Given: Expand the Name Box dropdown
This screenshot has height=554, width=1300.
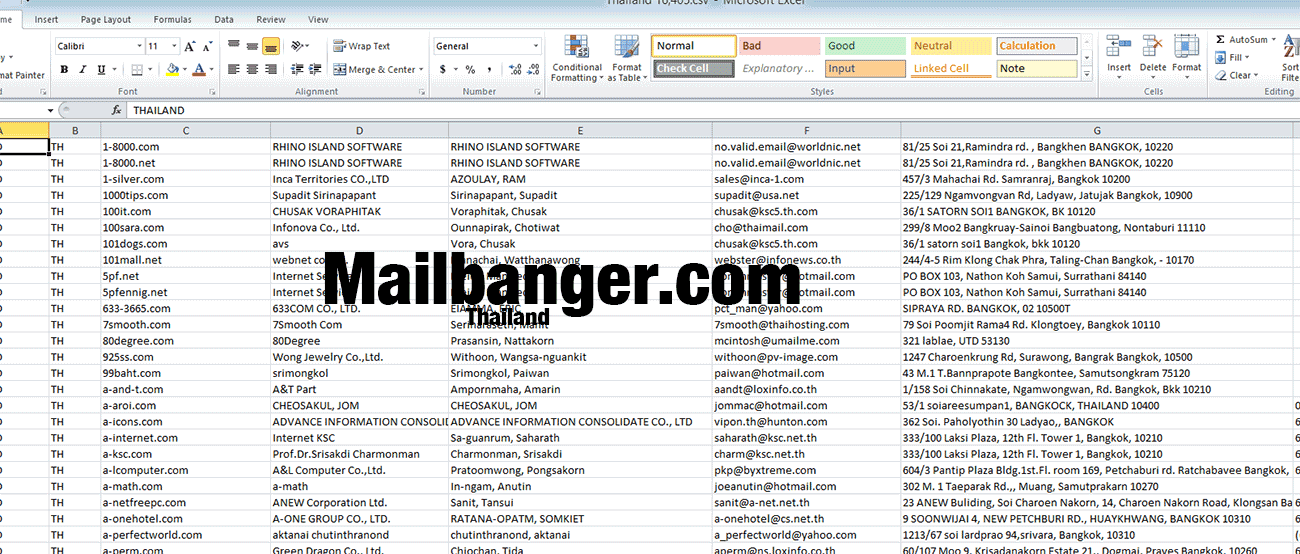Looking at the screenshot, I should pyautogui.click(x=50, y=110).
